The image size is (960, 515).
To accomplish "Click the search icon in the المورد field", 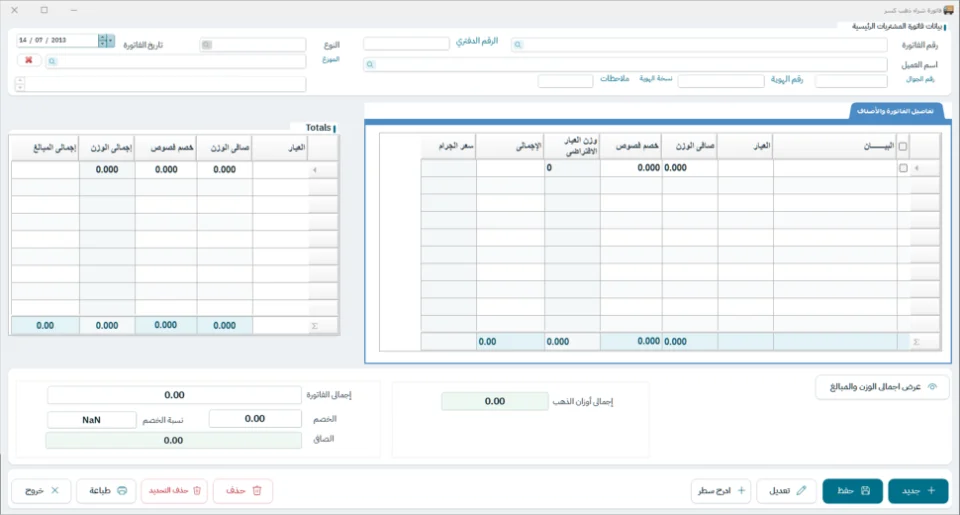I will click(x=52, y=61).
